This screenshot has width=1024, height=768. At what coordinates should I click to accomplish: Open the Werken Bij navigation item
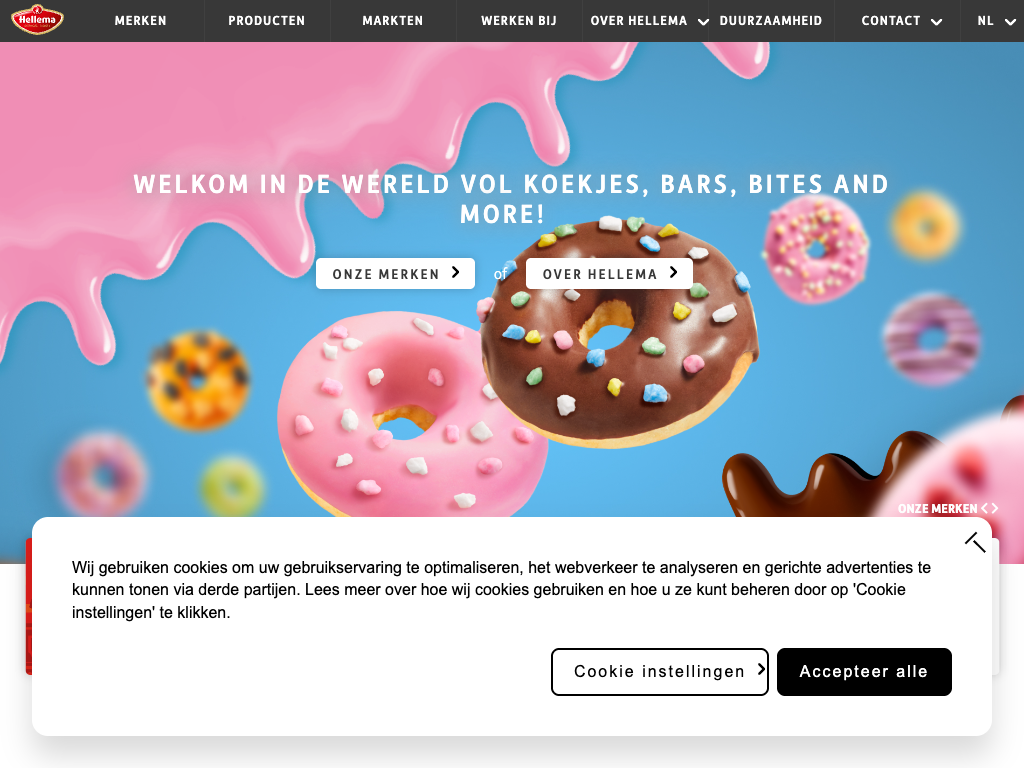(519, 21)
